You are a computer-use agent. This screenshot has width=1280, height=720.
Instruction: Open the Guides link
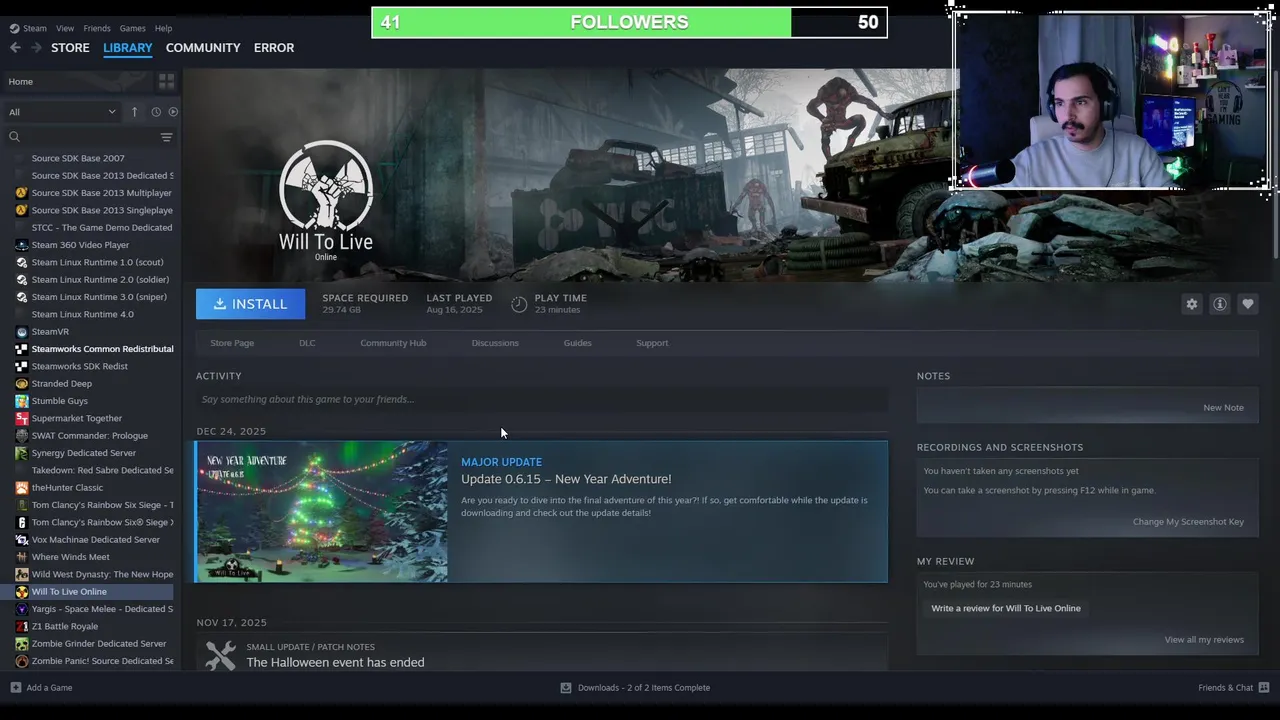tap(577, 343)
